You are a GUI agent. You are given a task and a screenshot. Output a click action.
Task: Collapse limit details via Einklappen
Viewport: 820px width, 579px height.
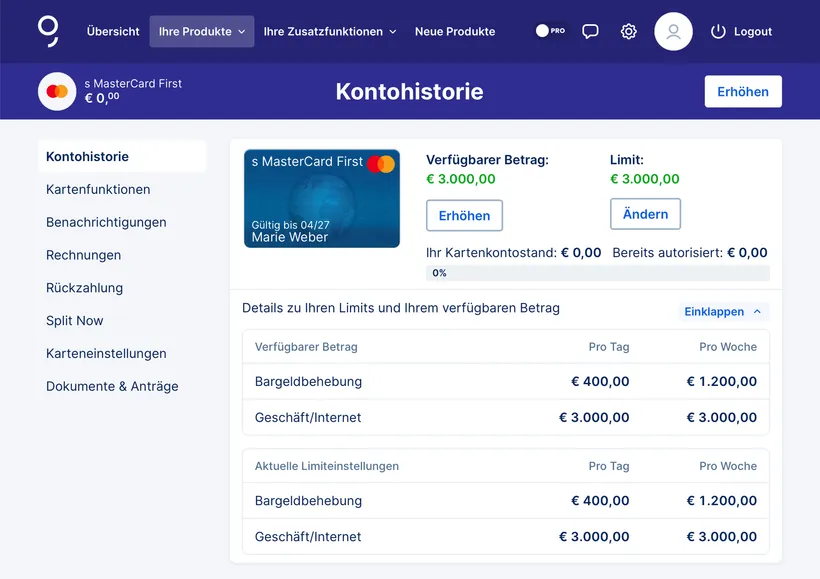pyautogui.click(x=723, y=312)
